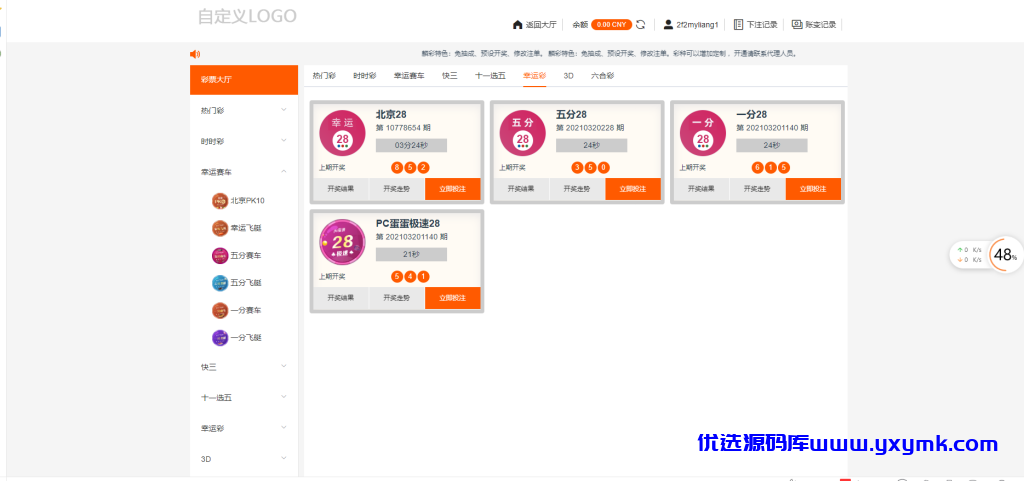
Task: Expand the 快三 sidebar section
Action: [x=244, y=367]
